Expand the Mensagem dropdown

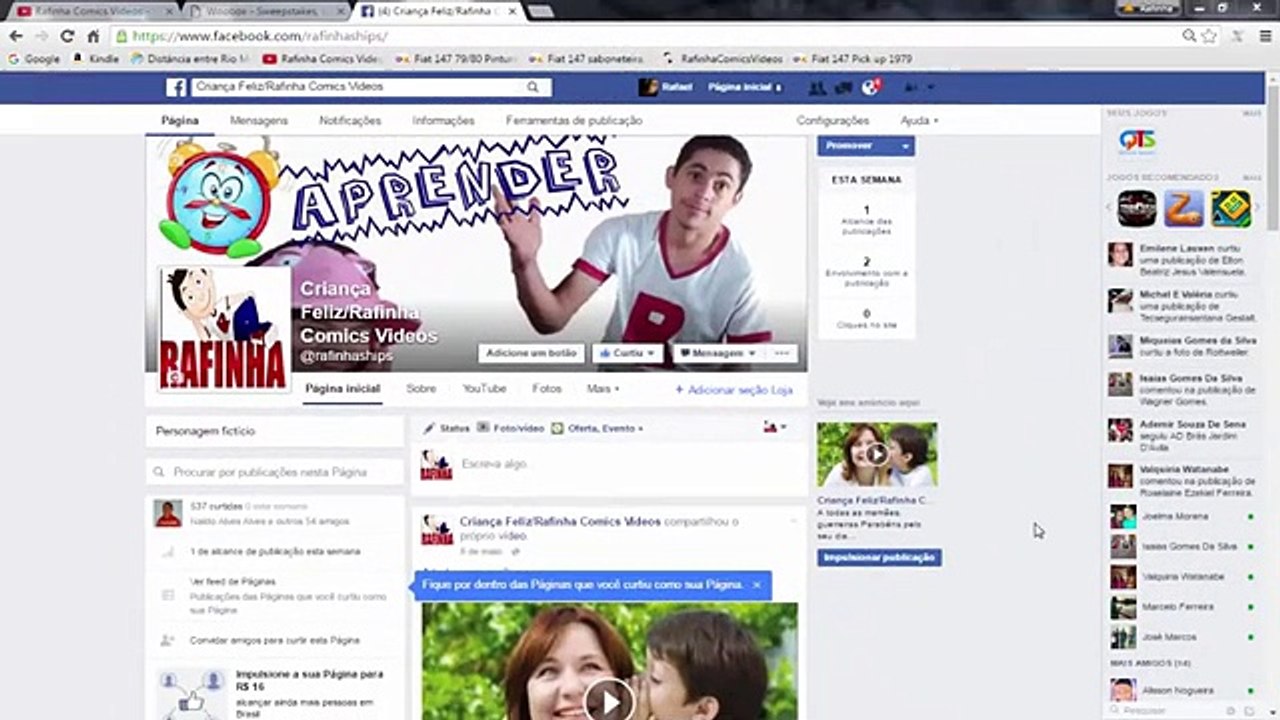pos(719,353)
